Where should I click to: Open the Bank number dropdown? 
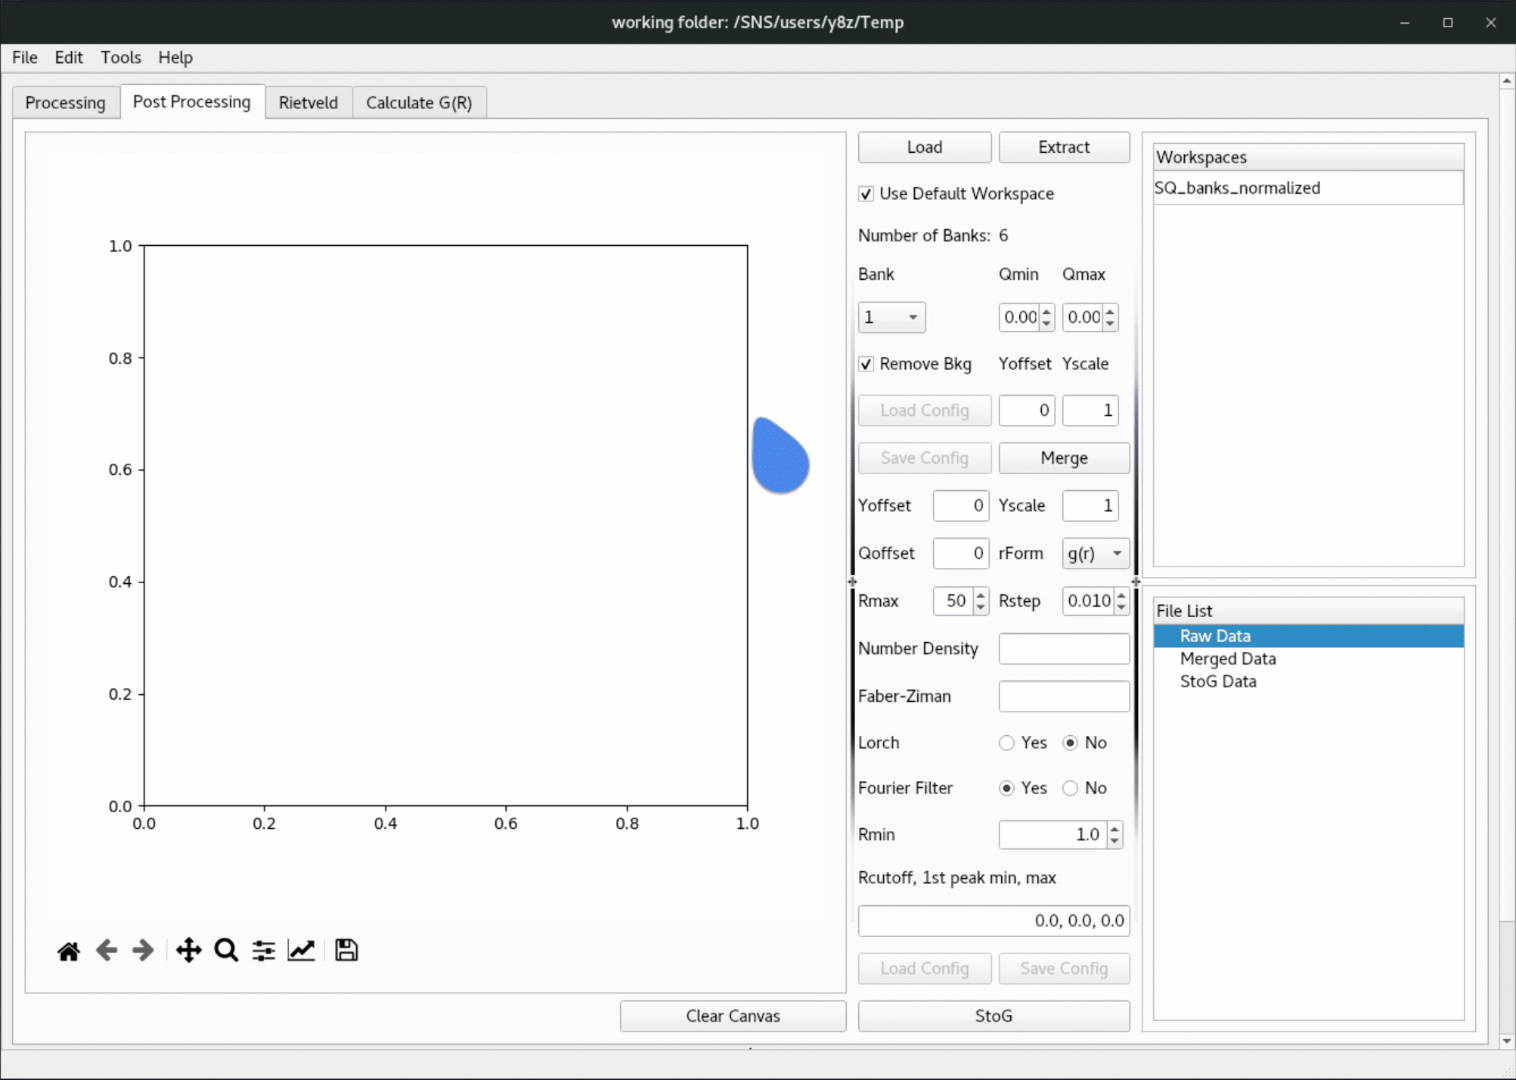[x=891, y=318]
